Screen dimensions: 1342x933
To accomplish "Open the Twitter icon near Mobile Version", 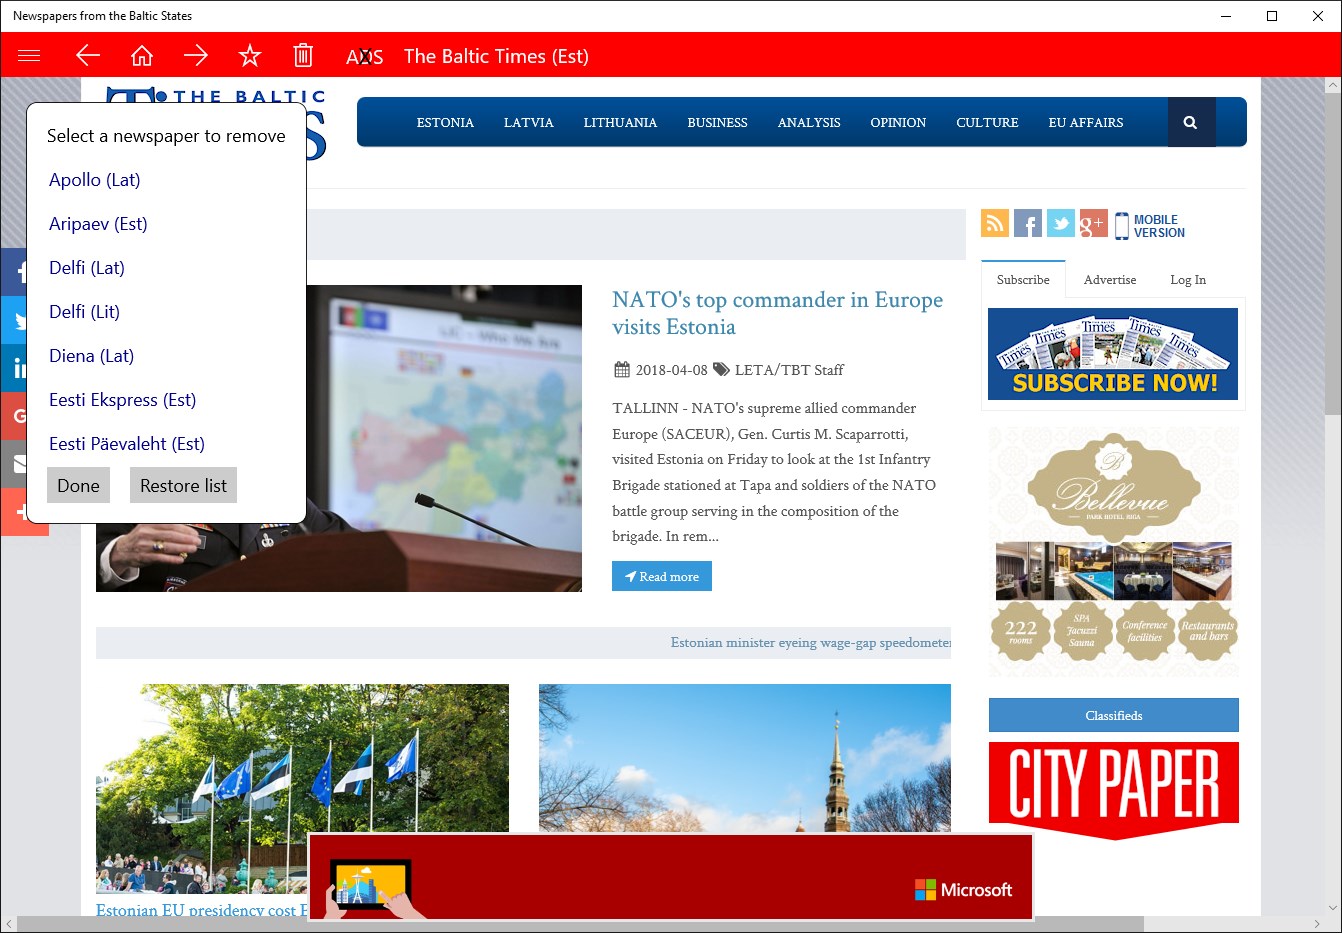I will tap(1061, 223).
